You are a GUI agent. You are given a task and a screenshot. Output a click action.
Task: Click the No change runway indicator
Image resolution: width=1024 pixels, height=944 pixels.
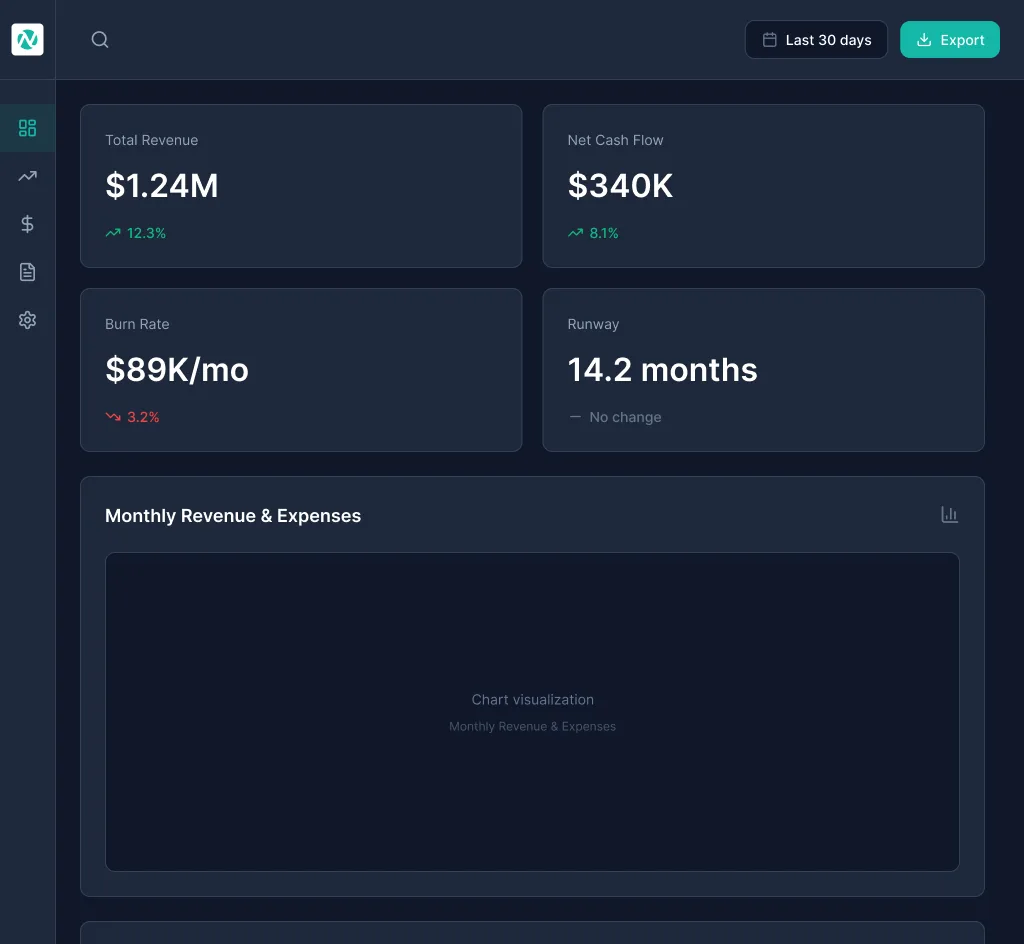615,417
